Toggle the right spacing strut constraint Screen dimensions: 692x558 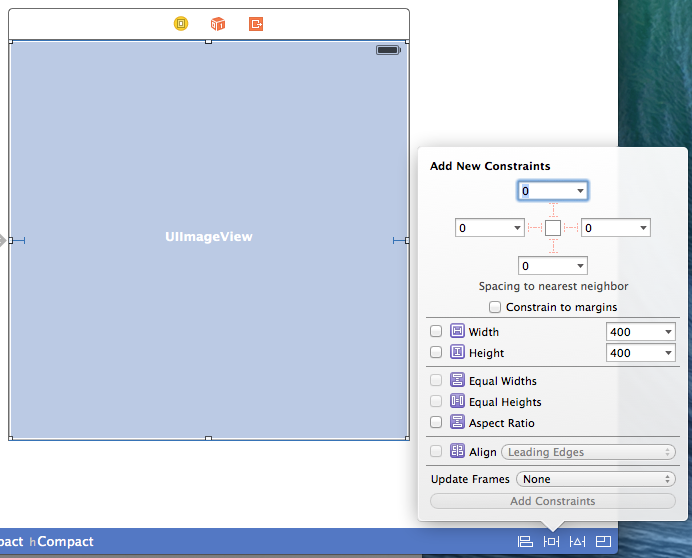pos(571,228)
